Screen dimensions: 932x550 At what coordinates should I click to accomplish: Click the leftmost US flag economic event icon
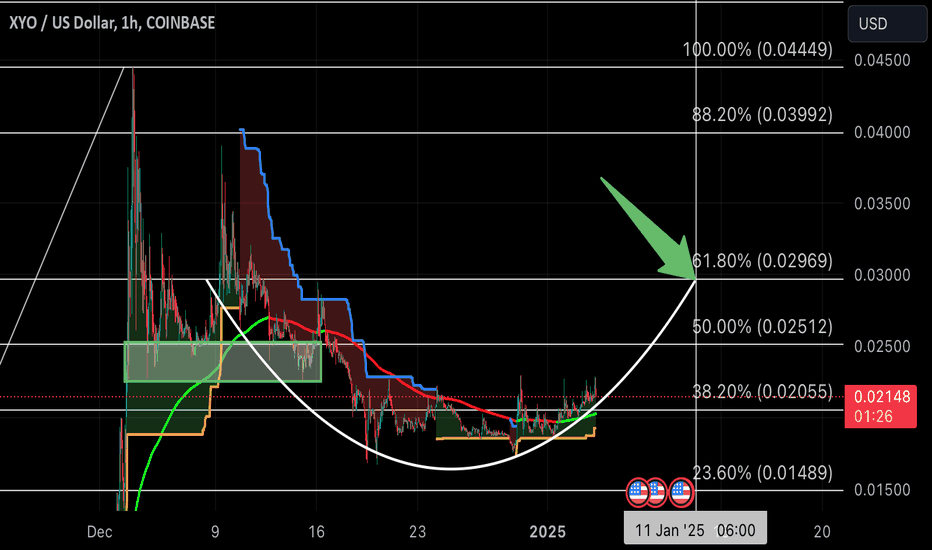point(638,492)
